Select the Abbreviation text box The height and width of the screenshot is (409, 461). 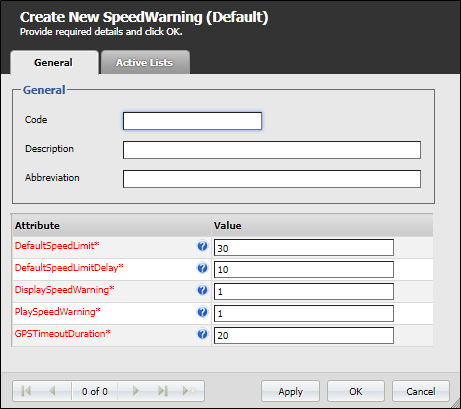pos(272,179)
